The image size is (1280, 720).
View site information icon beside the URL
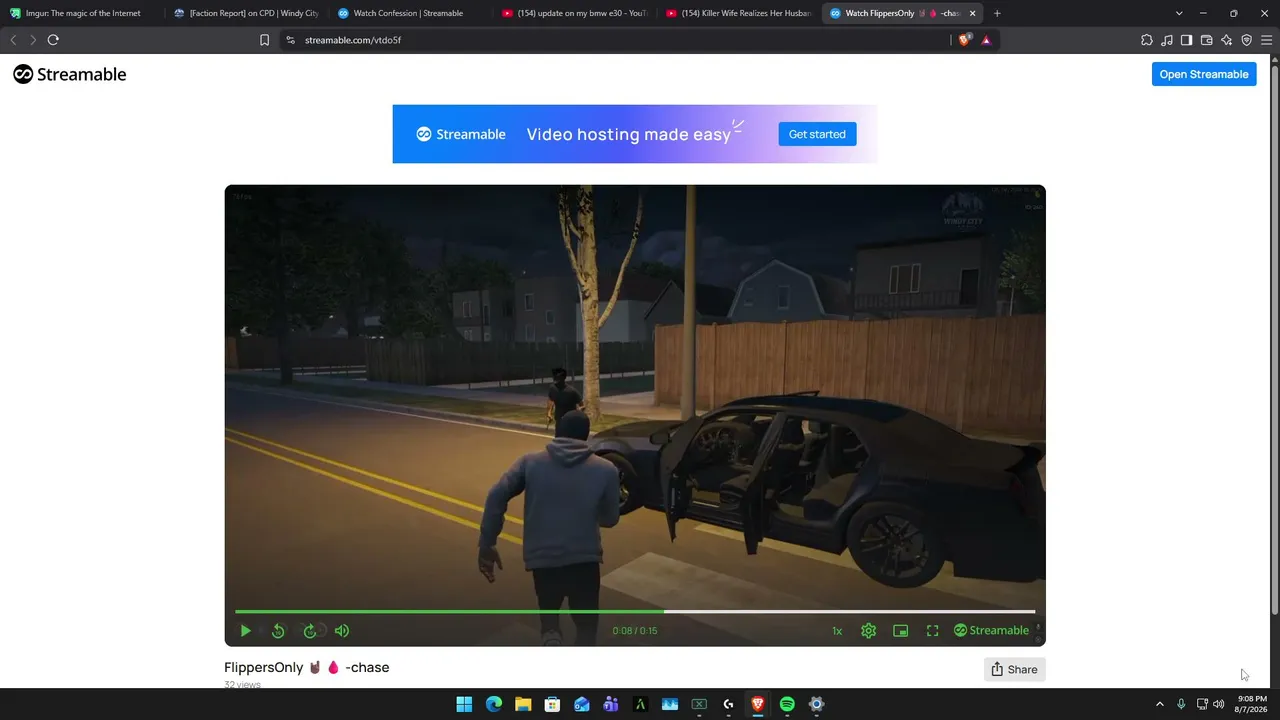coord(290,40)
